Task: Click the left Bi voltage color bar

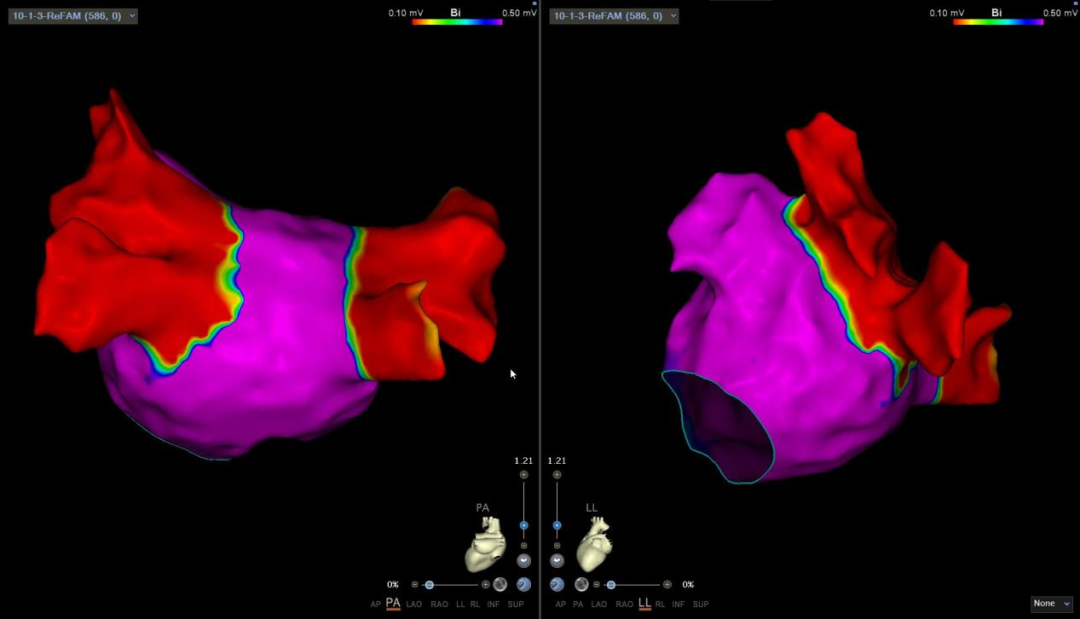Action: 457,21
